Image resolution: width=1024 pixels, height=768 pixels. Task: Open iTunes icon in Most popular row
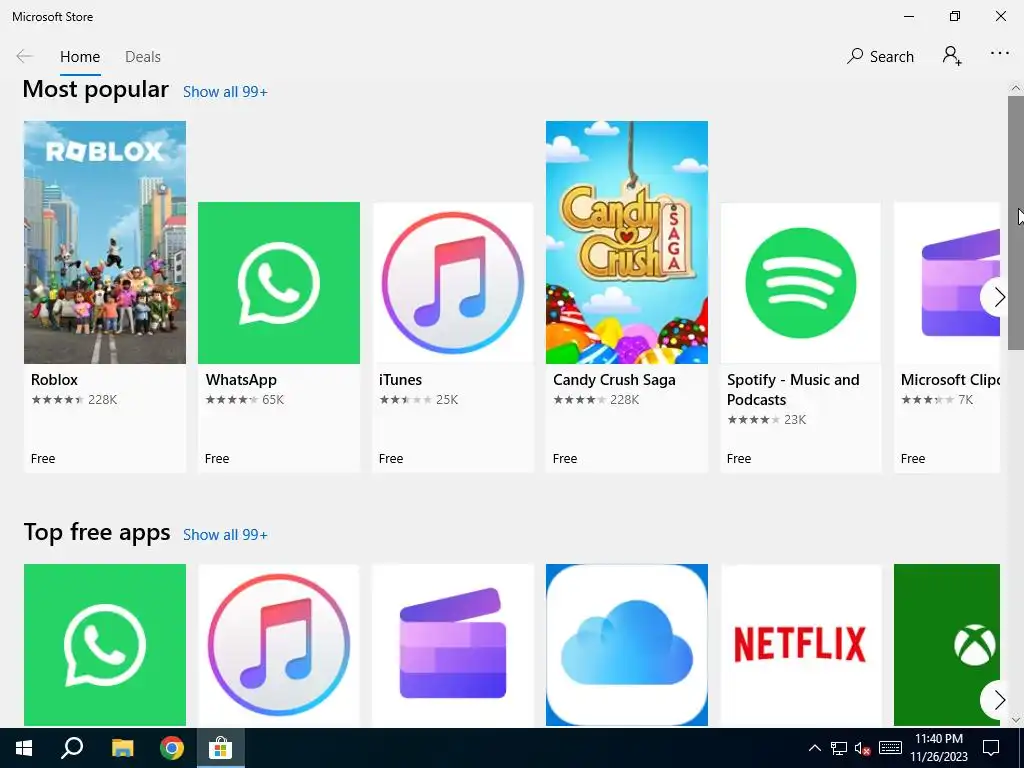[453, 283]
